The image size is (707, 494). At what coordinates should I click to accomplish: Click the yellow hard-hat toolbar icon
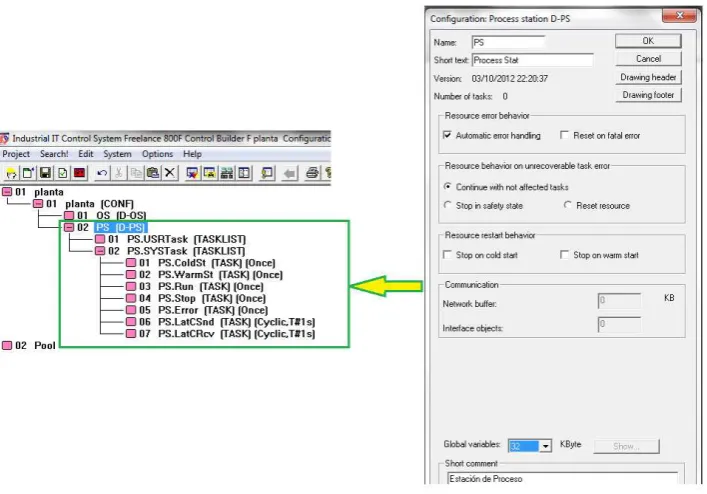click(11, 173)
